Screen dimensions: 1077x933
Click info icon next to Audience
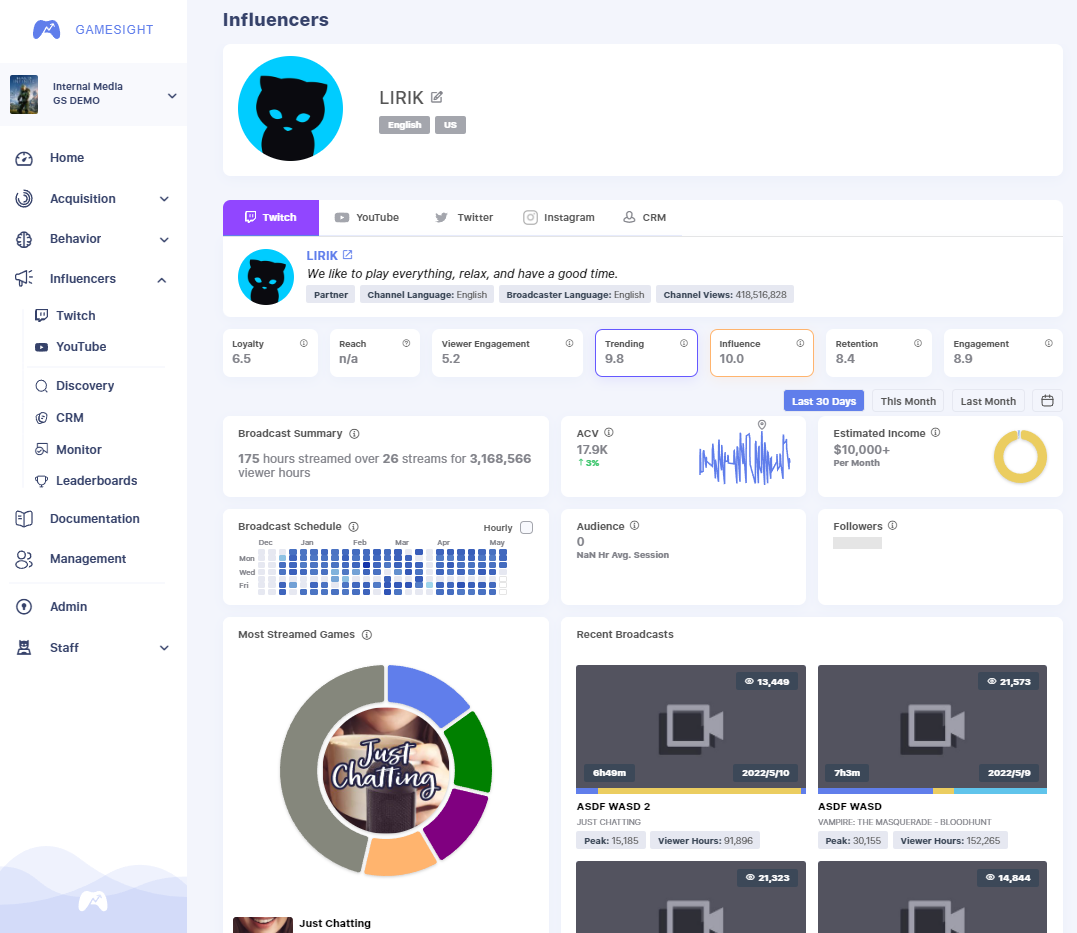(x=635, y=526)
